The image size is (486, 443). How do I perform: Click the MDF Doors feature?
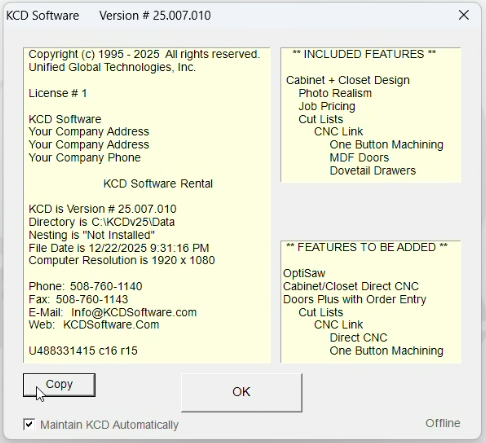359,157
